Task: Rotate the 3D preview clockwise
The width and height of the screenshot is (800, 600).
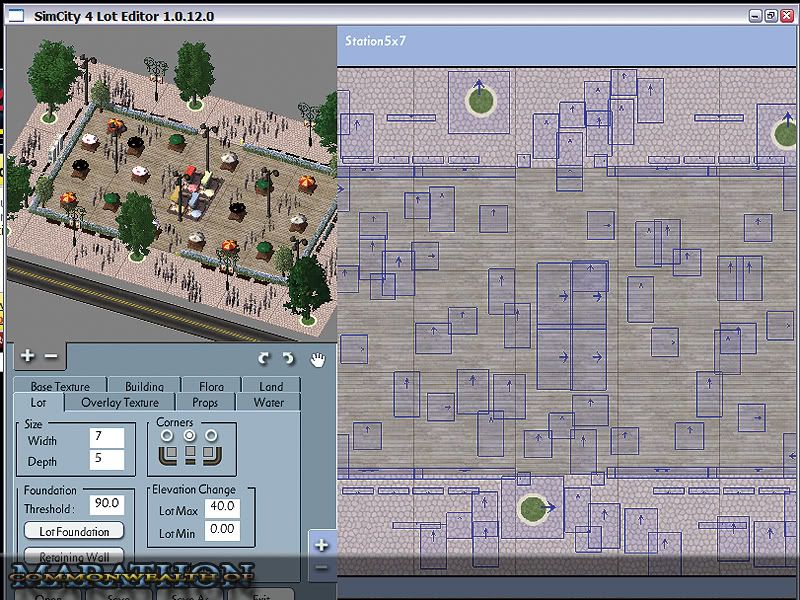Action: [264, 359]
